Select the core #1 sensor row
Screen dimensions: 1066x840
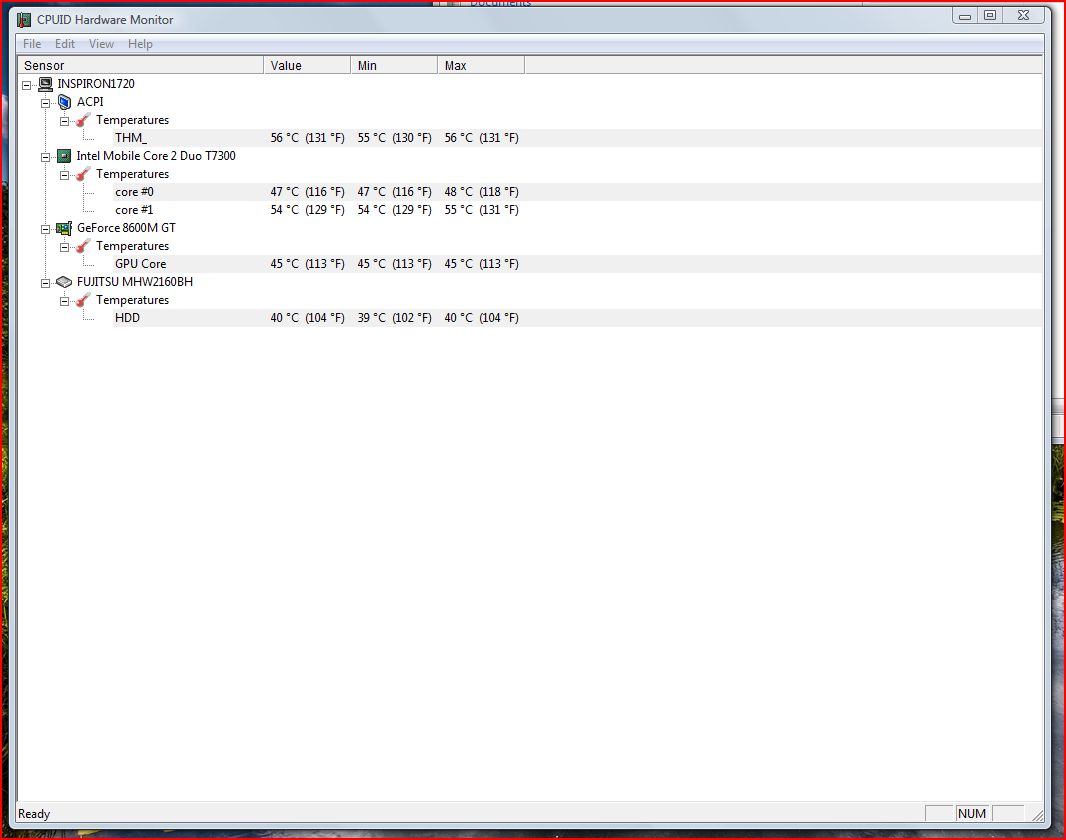click(577, 210)
